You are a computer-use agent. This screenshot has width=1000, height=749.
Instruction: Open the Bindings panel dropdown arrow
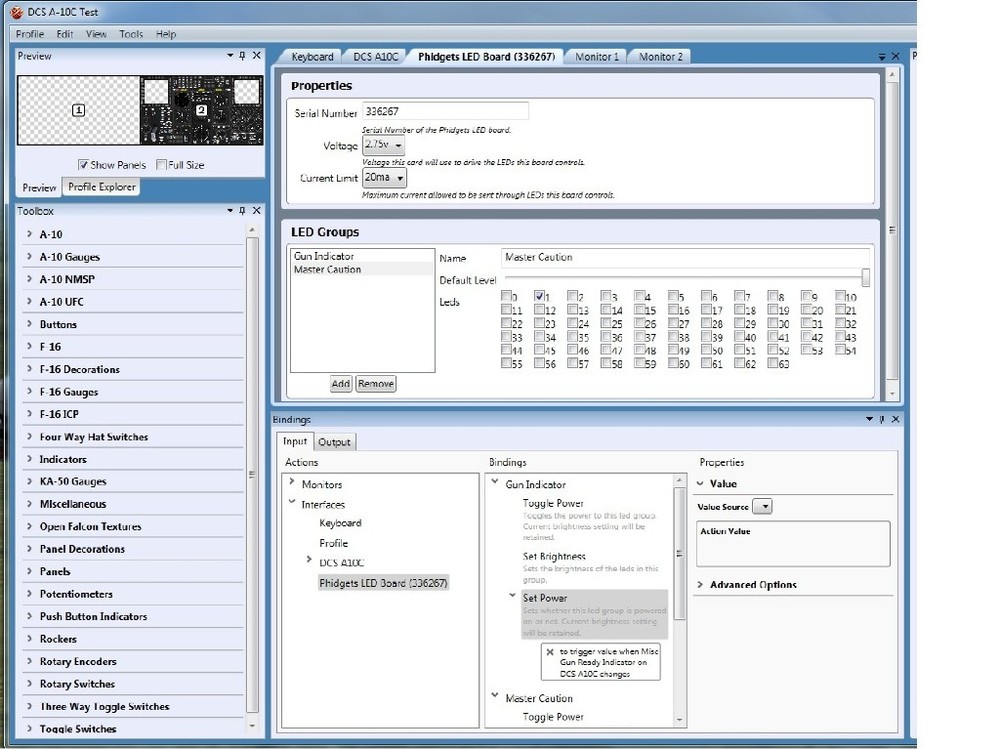point(870,420)
